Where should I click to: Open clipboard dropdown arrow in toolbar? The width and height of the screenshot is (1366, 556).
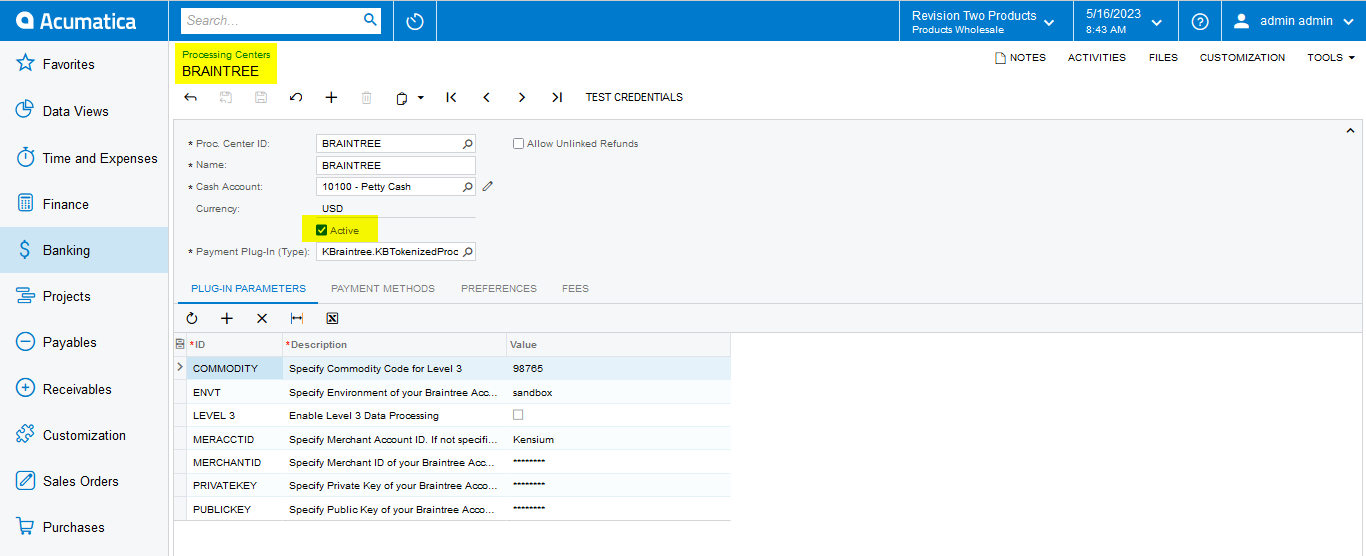tap(421, 98)
